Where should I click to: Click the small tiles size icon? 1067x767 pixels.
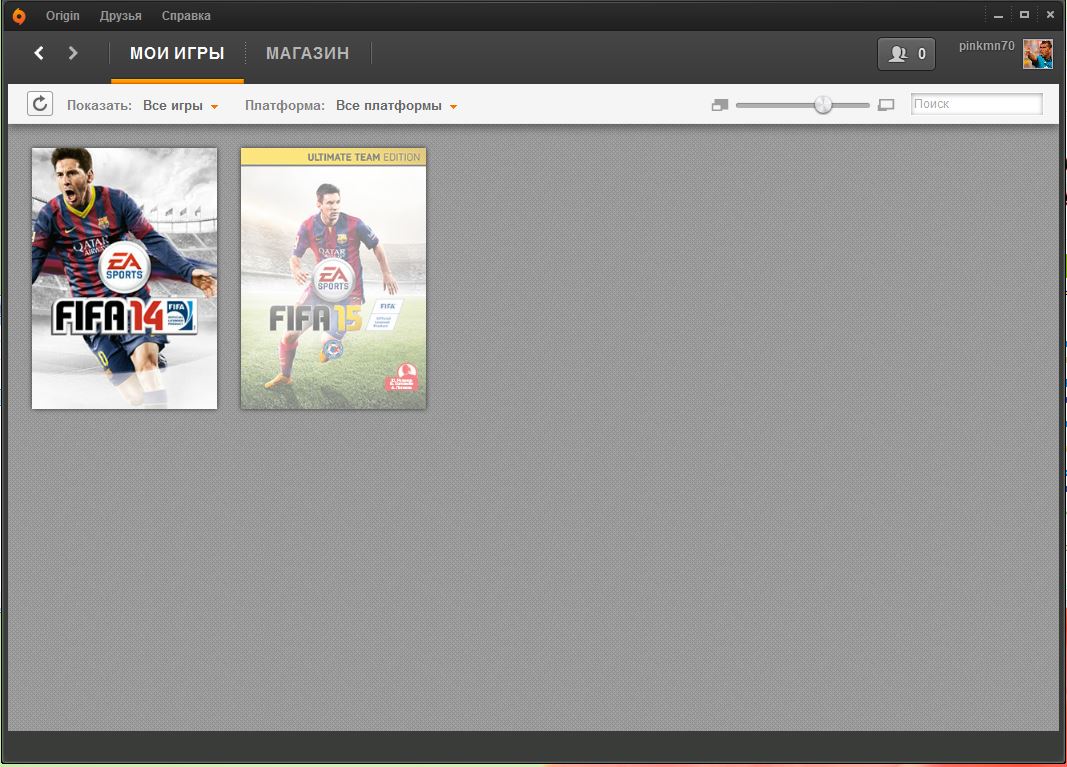point(720,105)
